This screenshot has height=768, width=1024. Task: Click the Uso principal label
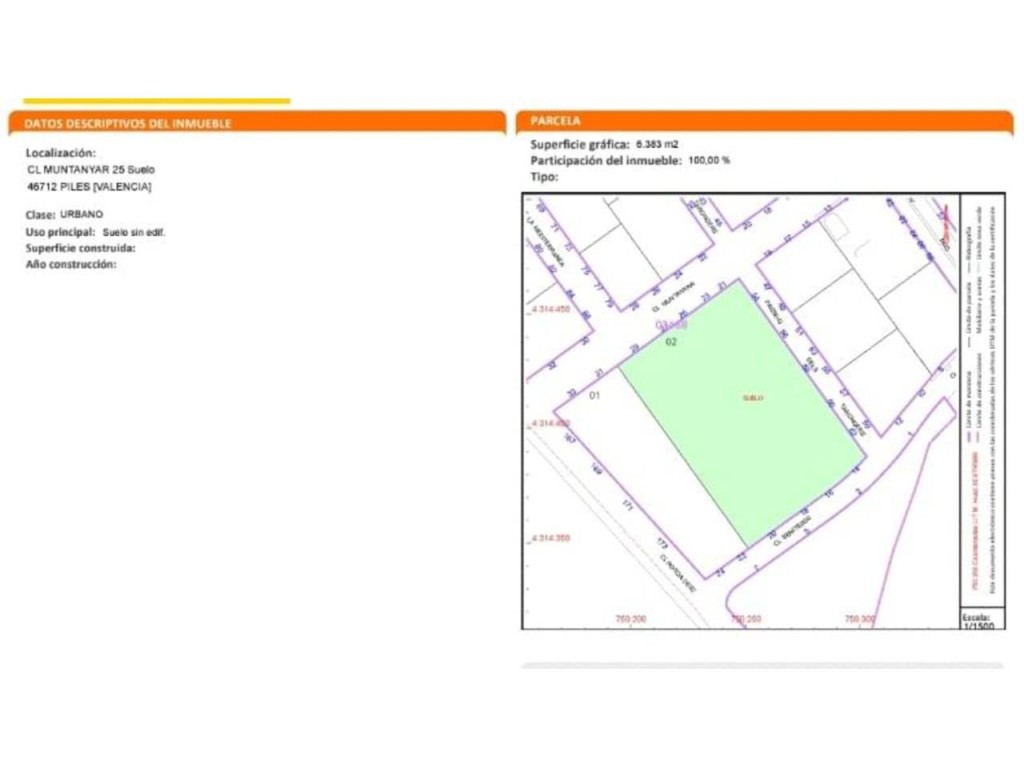(60, 232)
